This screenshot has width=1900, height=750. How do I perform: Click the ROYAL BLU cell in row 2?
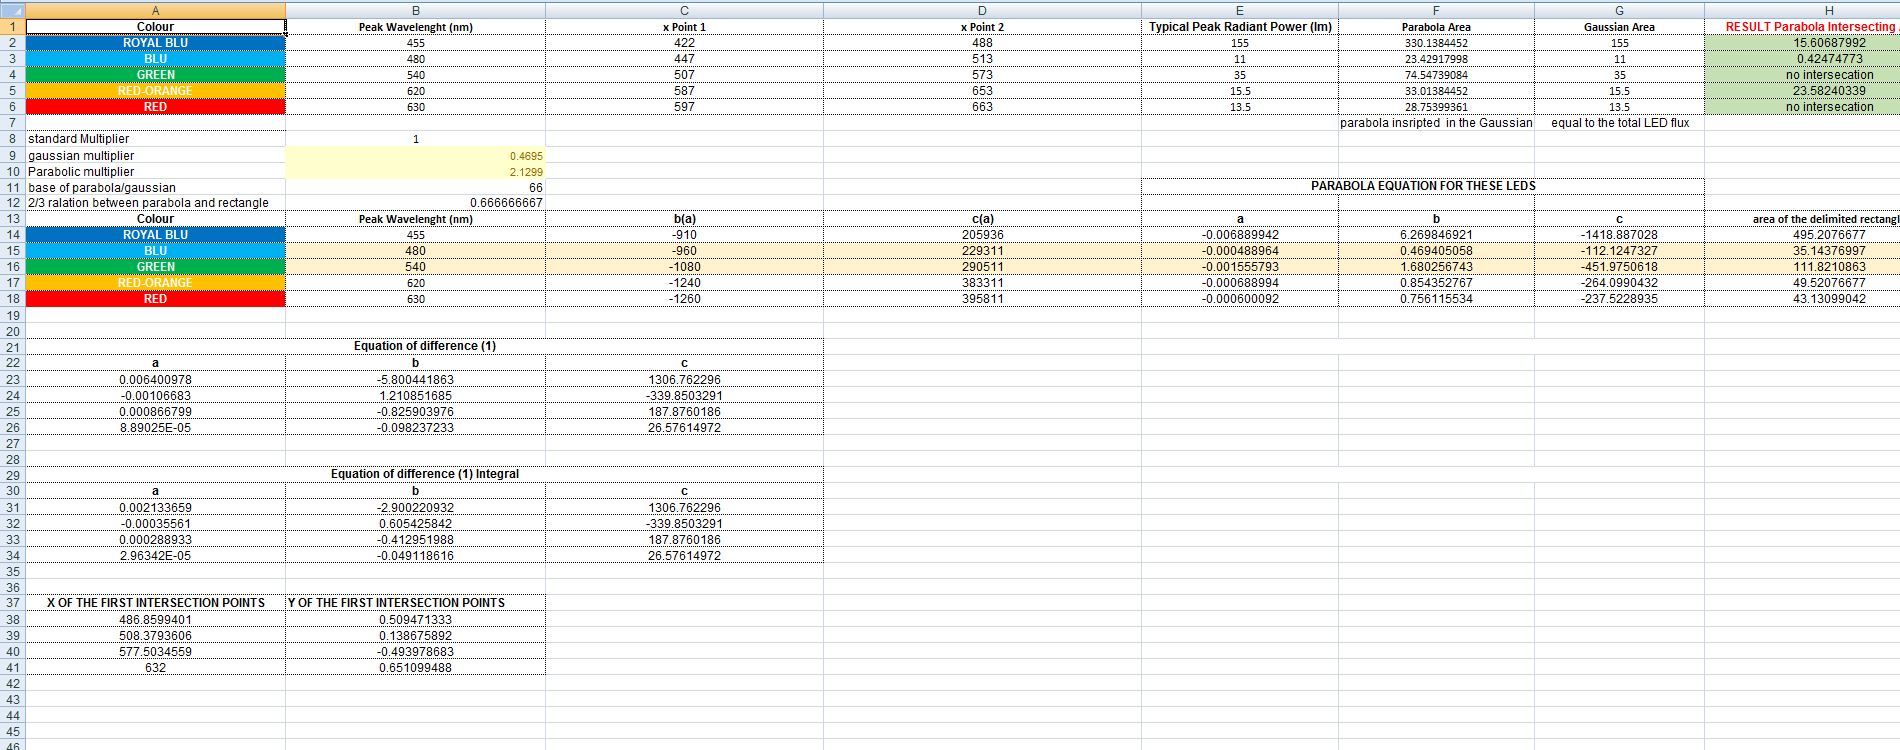pos(155,43)
